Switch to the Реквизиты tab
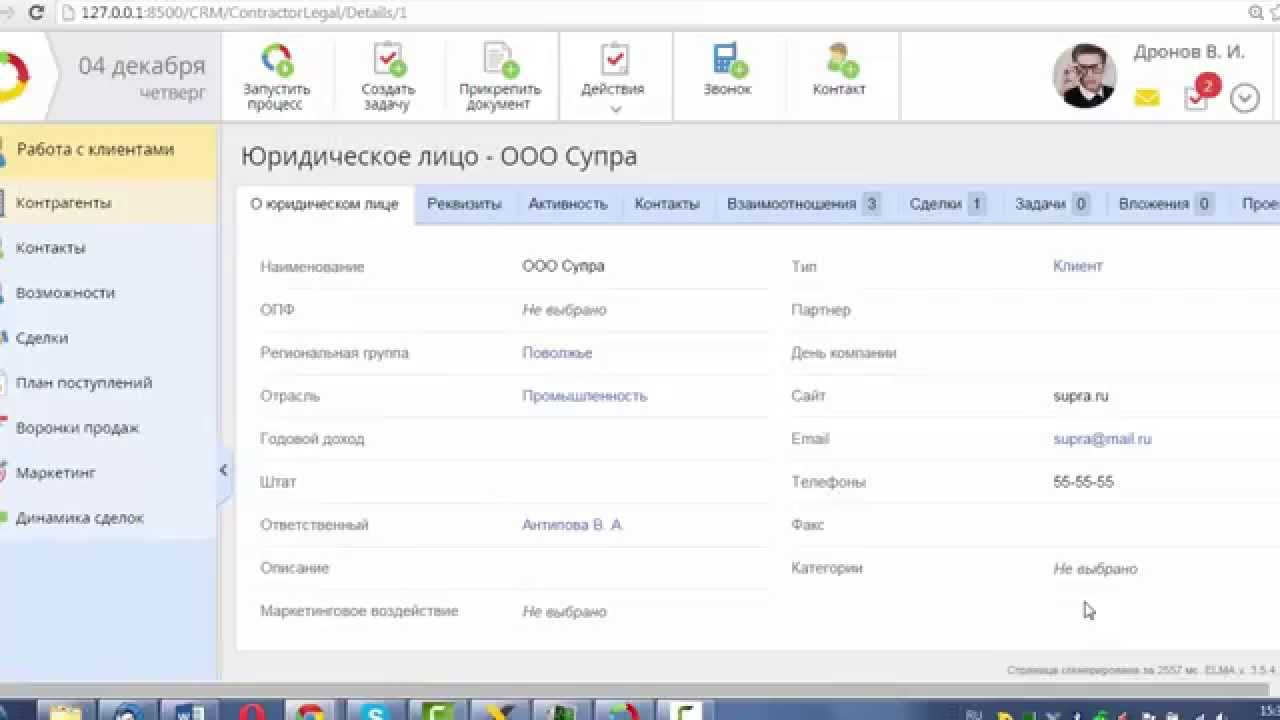This screenshot has height=720, width=1280. coord(464,204)
